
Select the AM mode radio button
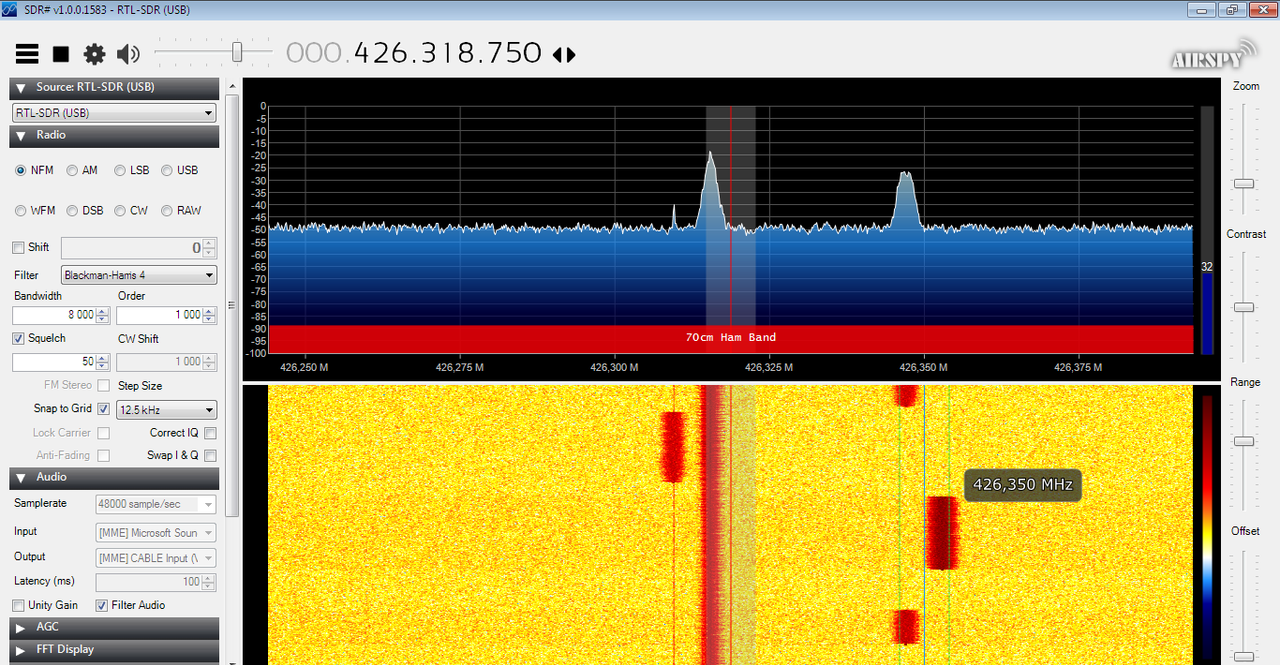pos(72,171)
